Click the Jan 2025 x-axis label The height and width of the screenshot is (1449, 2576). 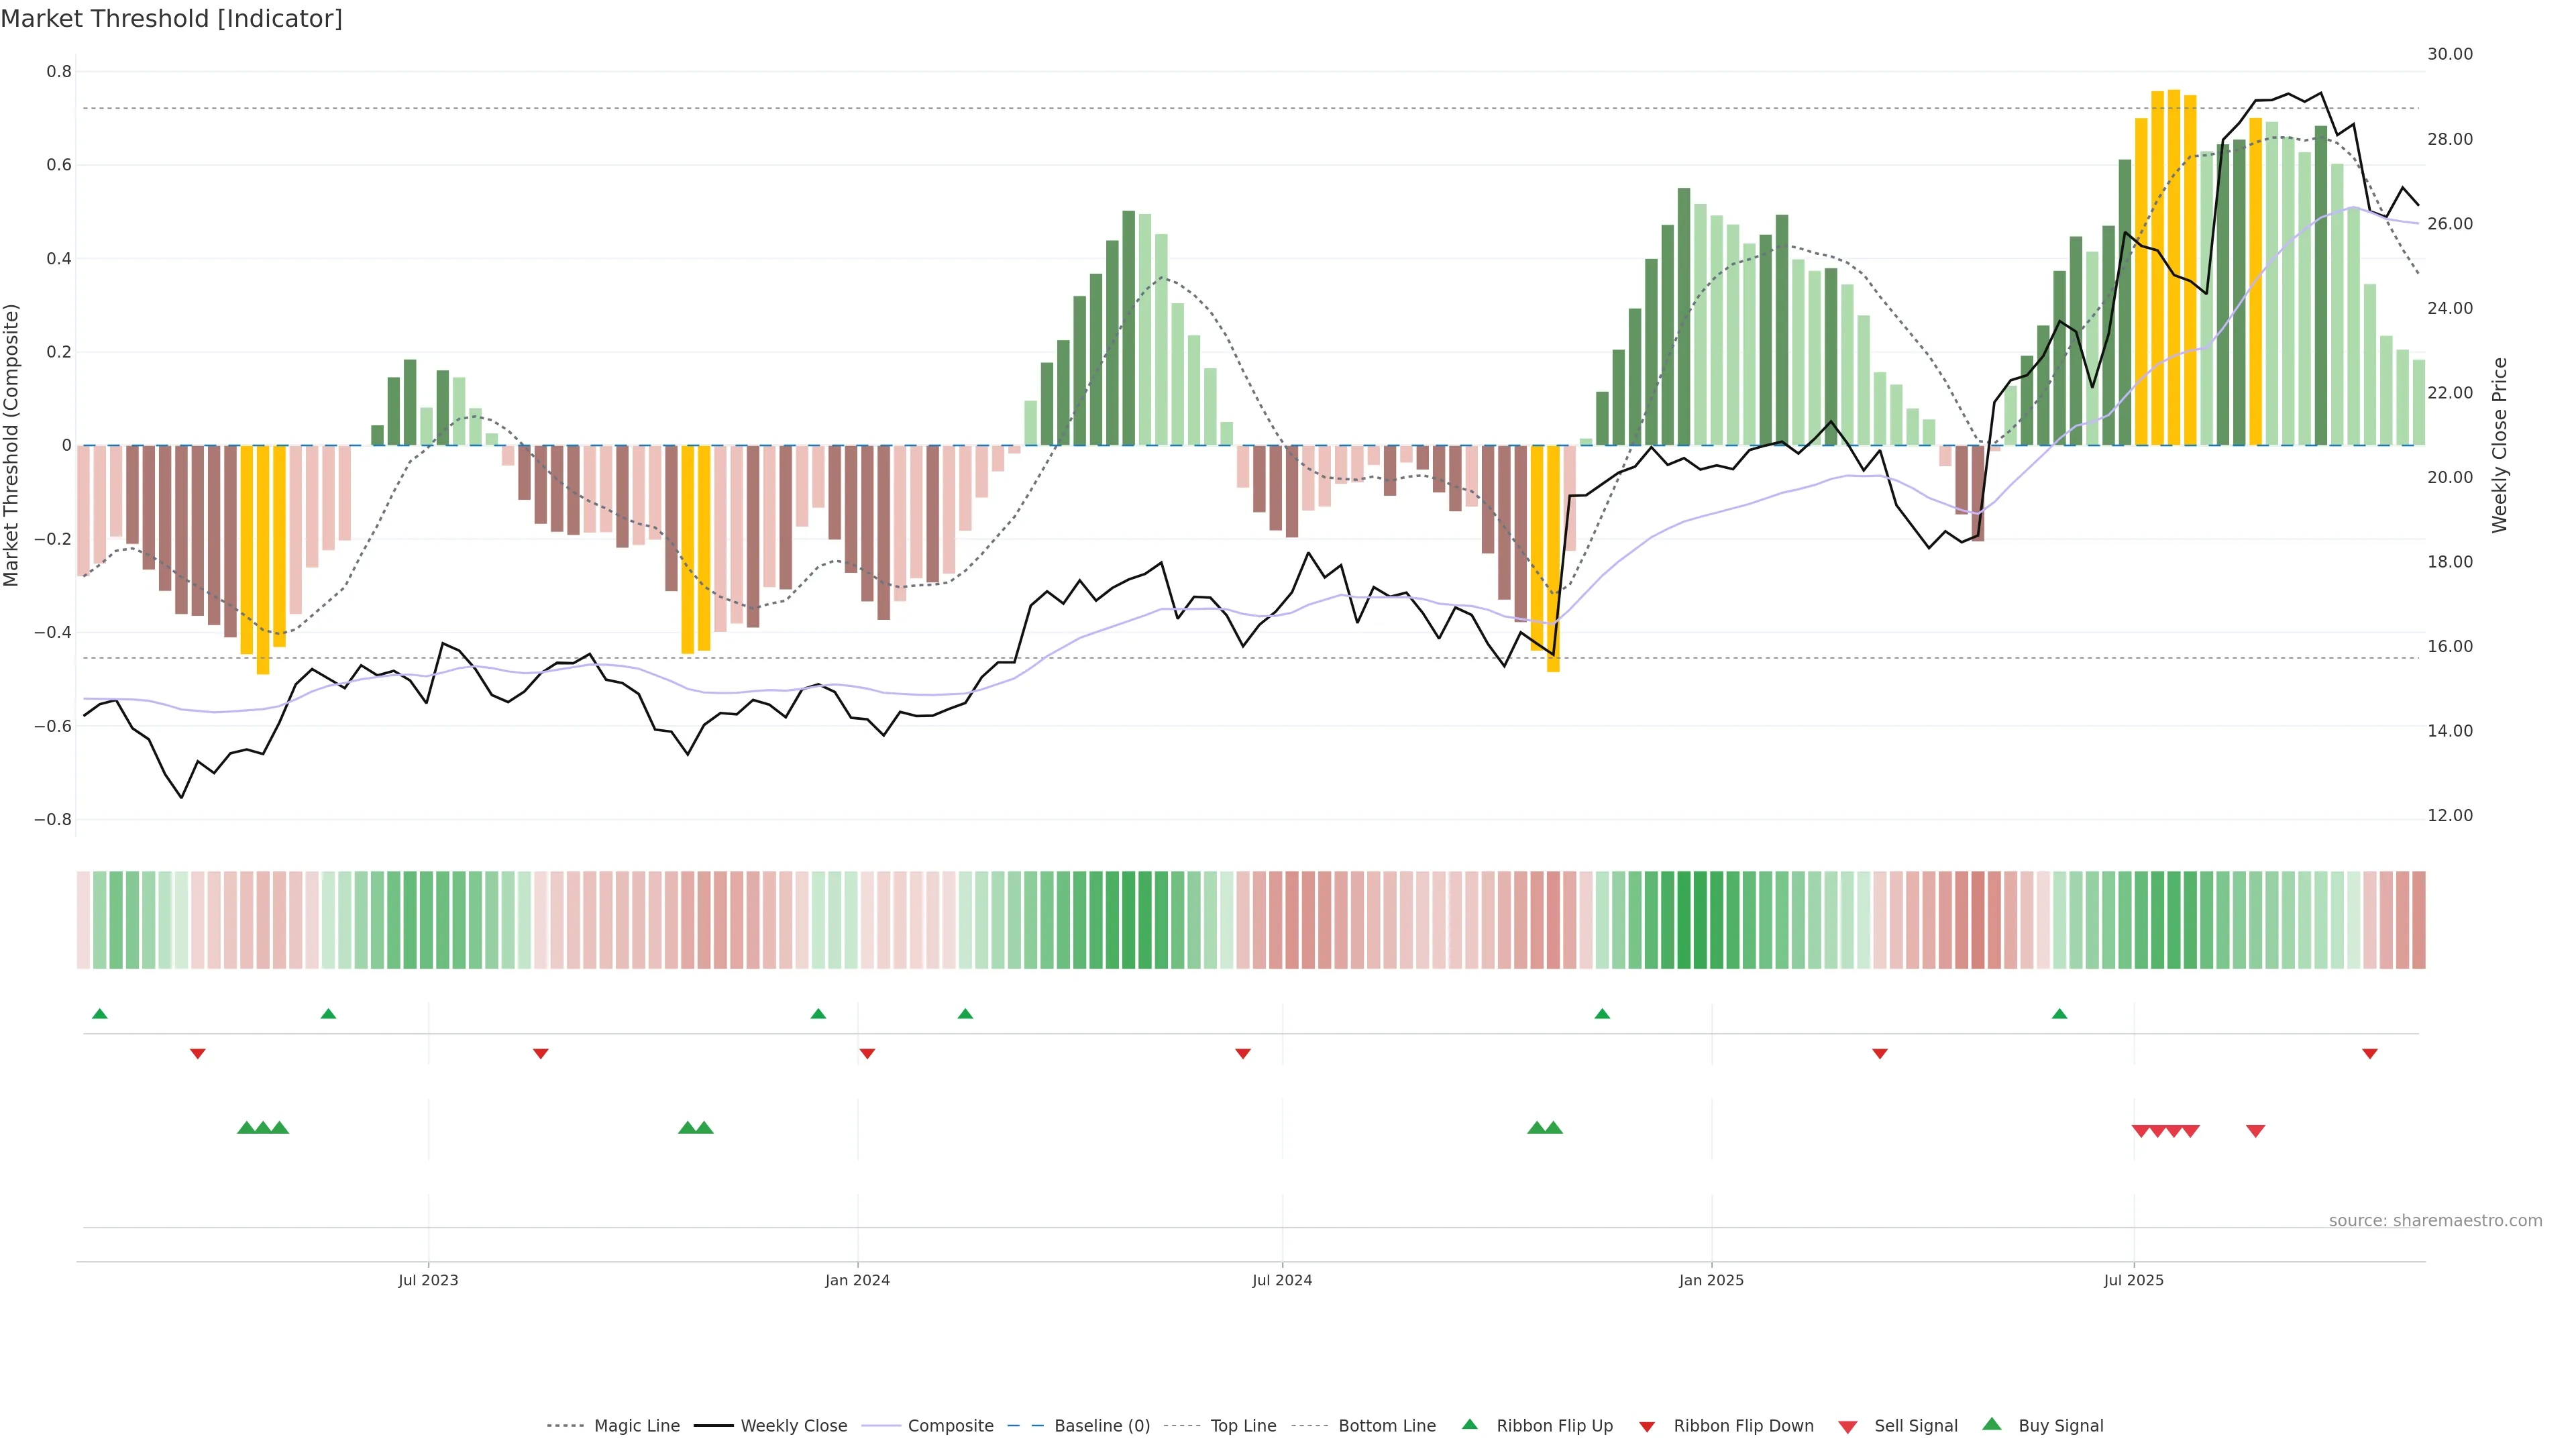(1711, 1280)
